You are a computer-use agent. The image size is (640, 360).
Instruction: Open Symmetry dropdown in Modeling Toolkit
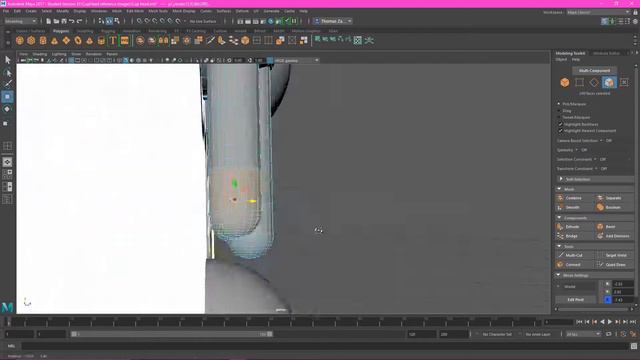pos(576,150)
